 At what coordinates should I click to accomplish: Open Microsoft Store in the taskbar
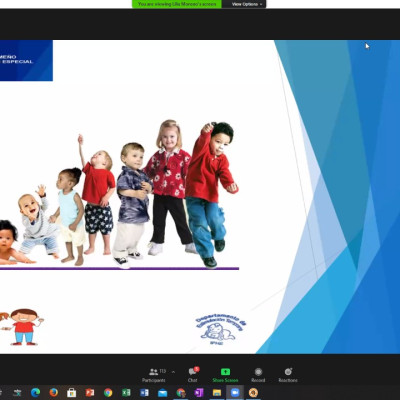(71, 393)
